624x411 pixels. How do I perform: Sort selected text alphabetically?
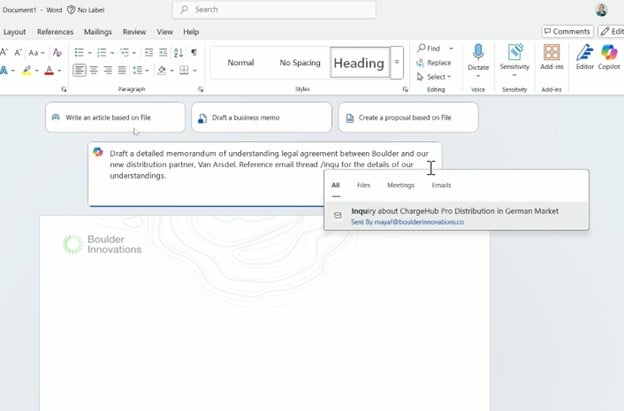click(178, 53)
